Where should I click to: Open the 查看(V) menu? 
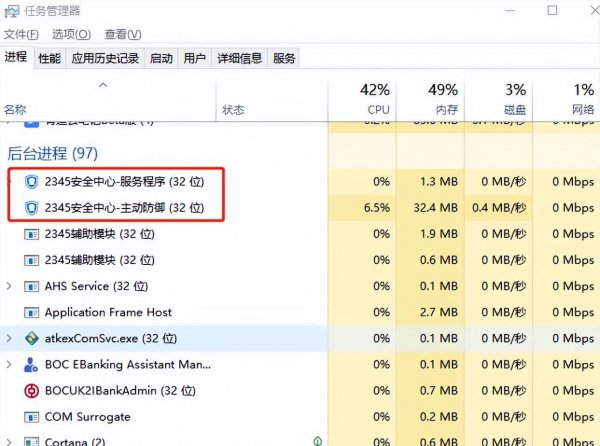[123, 34]
